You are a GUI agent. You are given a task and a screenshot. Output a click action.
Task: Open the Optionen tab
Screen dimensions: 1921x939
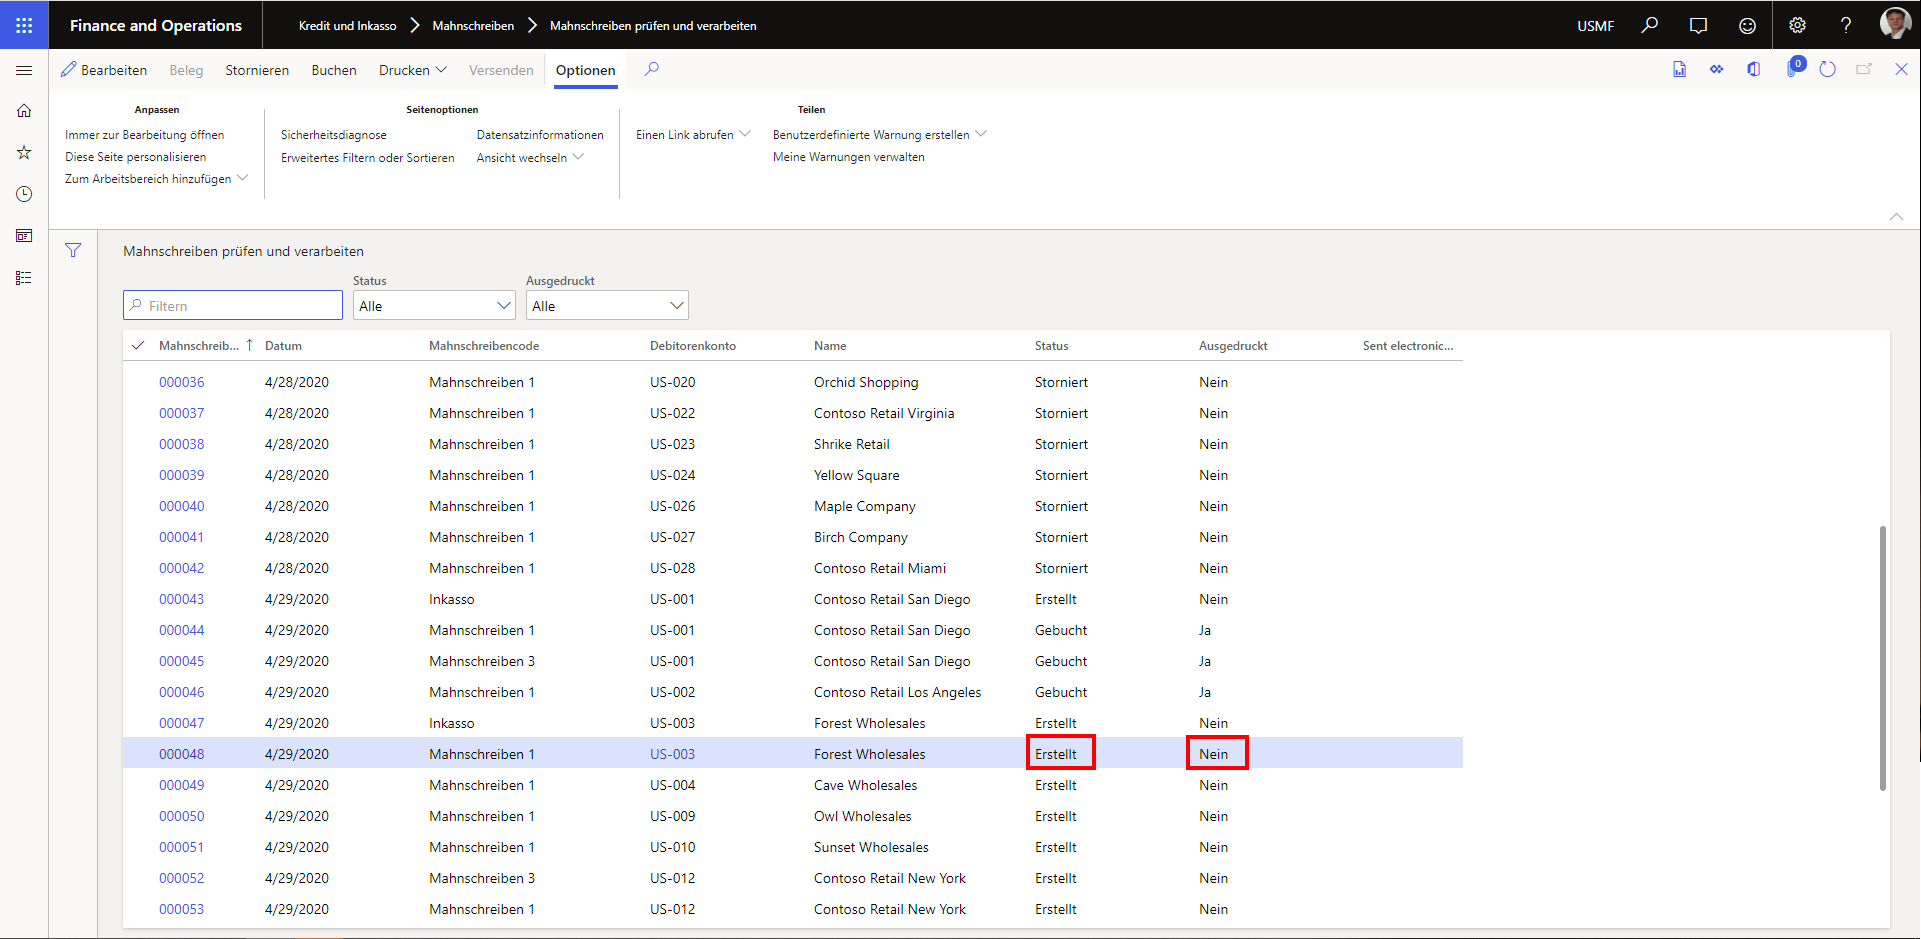coord(585,70)
